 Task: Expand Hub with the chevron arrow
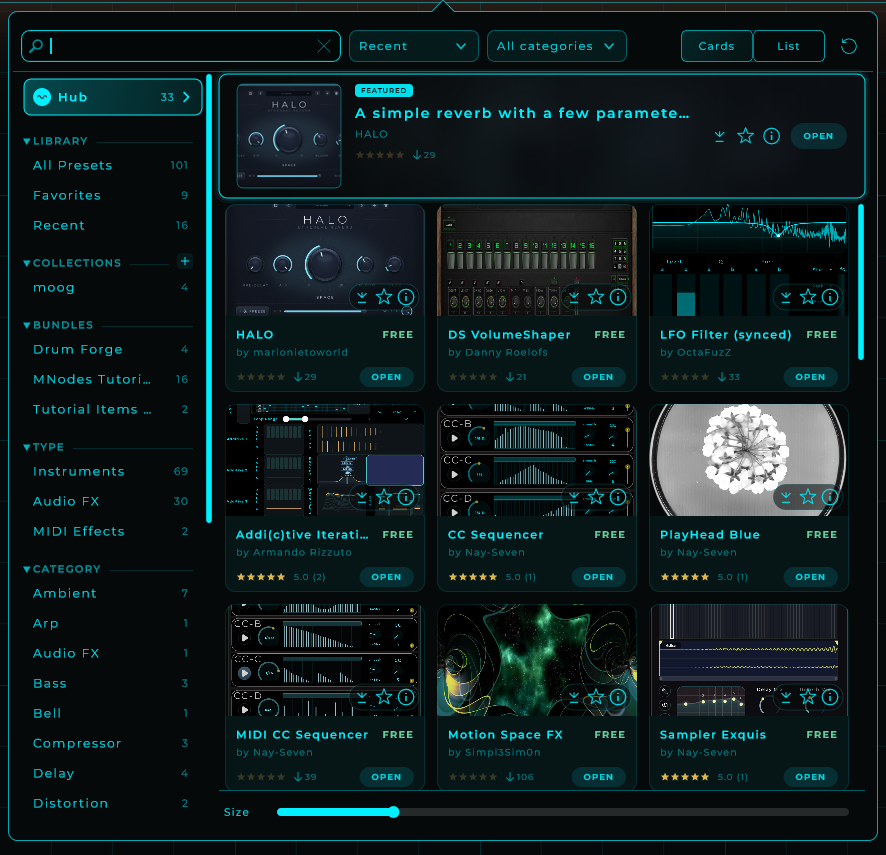pos(186,97)
